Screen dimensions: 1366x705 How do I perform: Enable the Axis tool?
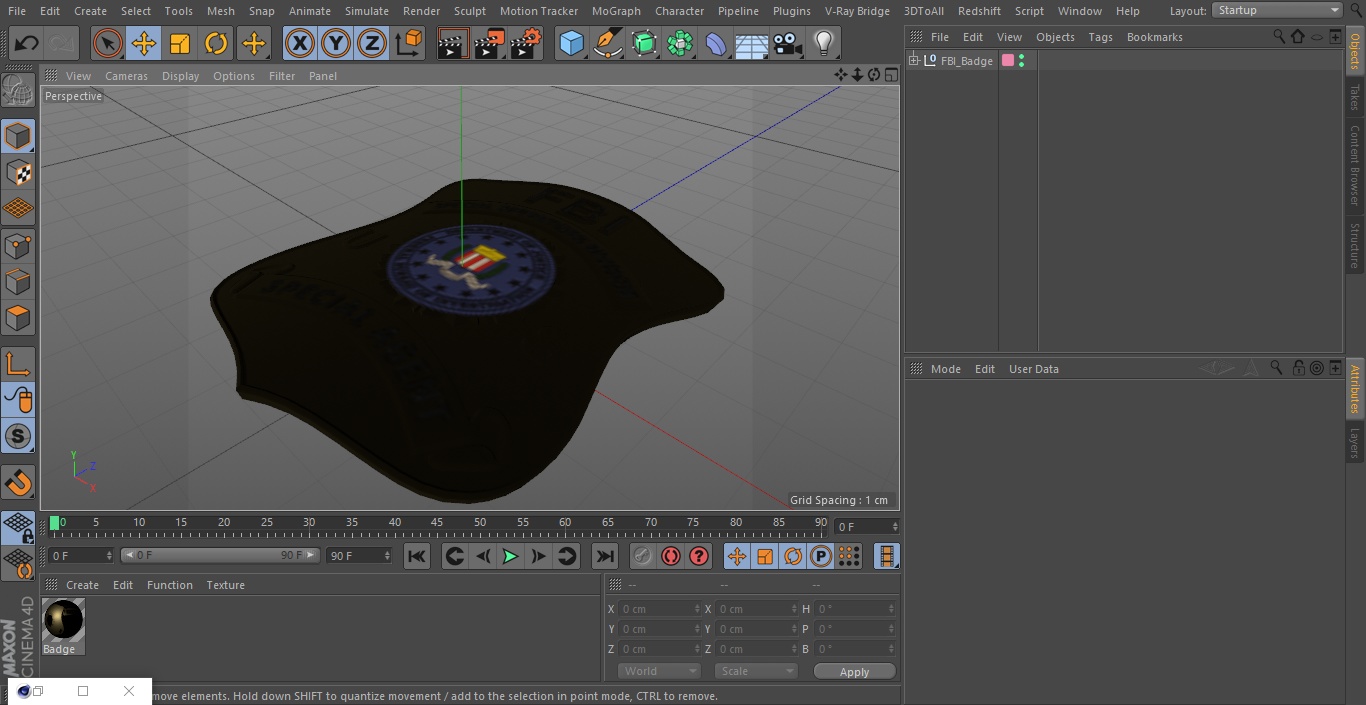point(18,363)
